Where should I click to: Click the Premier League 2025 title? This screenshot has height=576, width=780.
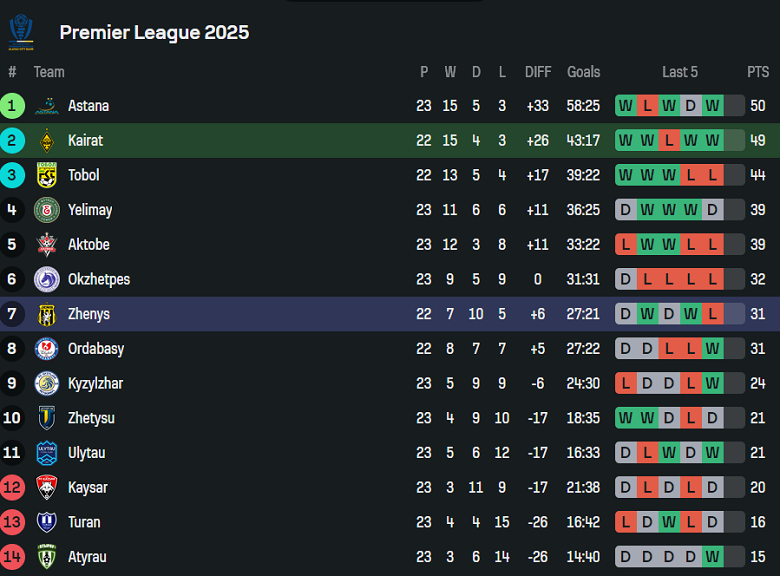coord(154,32)
